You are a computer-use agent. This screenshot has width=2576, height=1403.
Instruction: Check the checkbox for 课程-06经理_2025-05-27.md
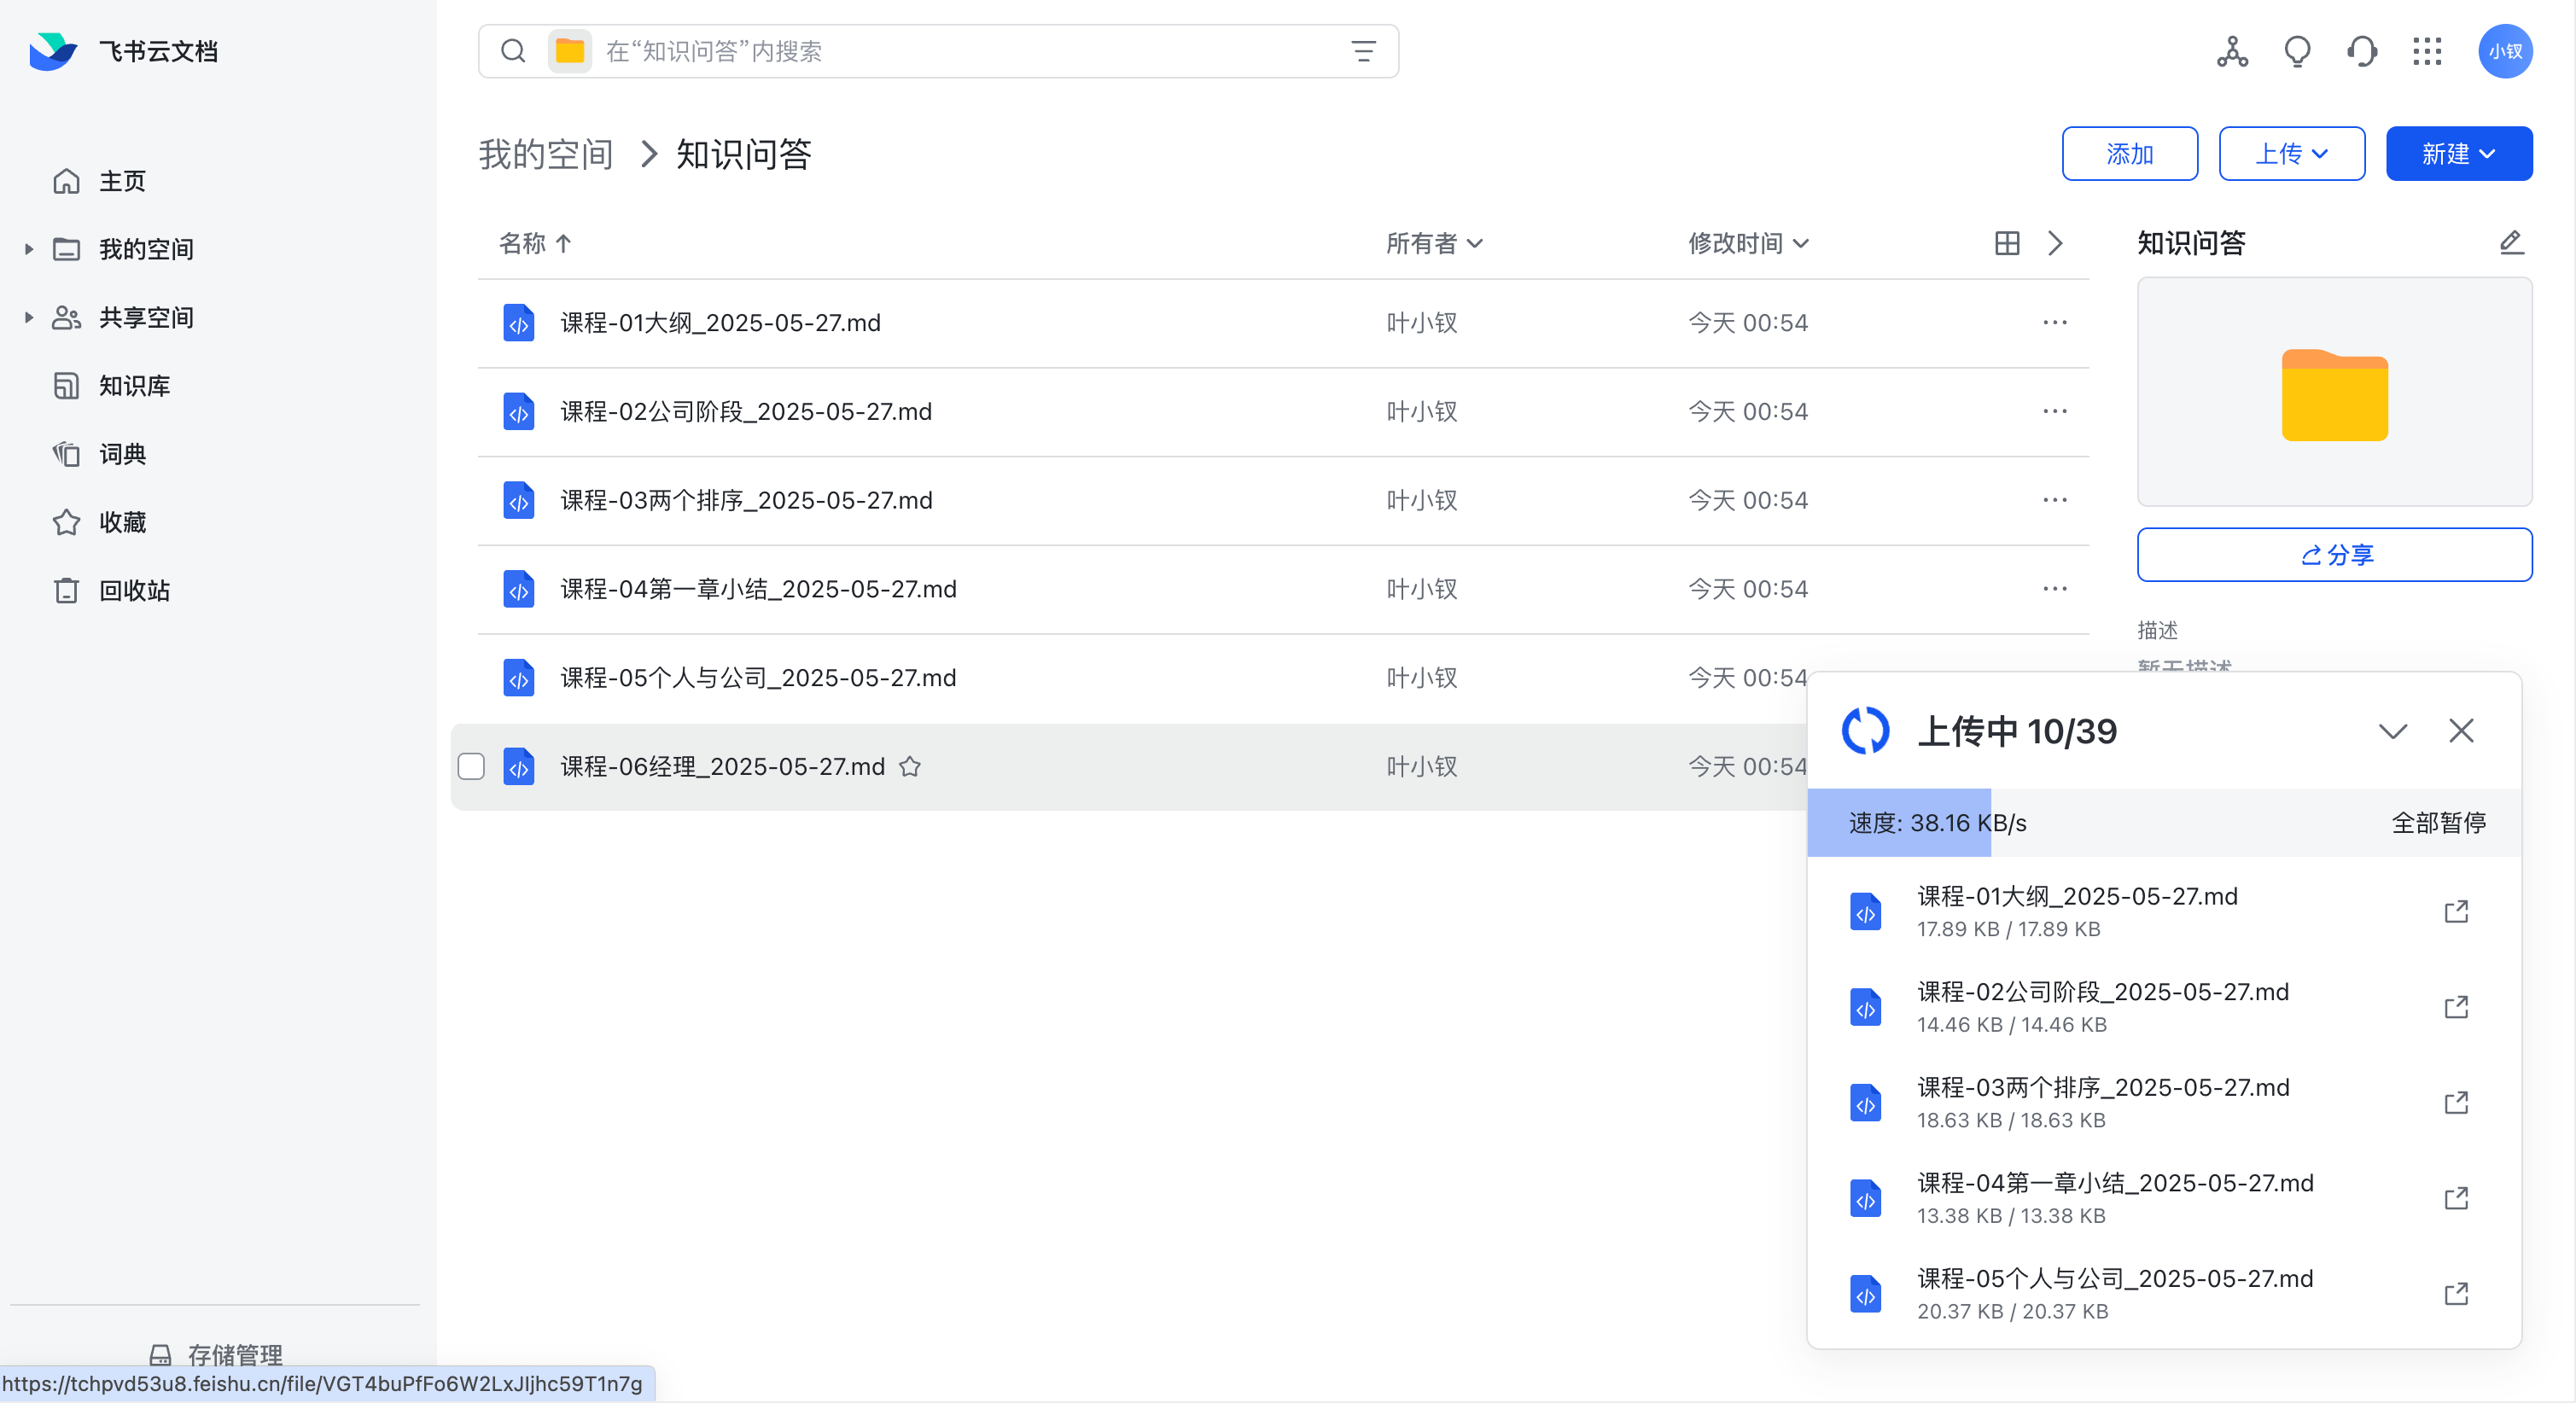(x=471, y=766)
